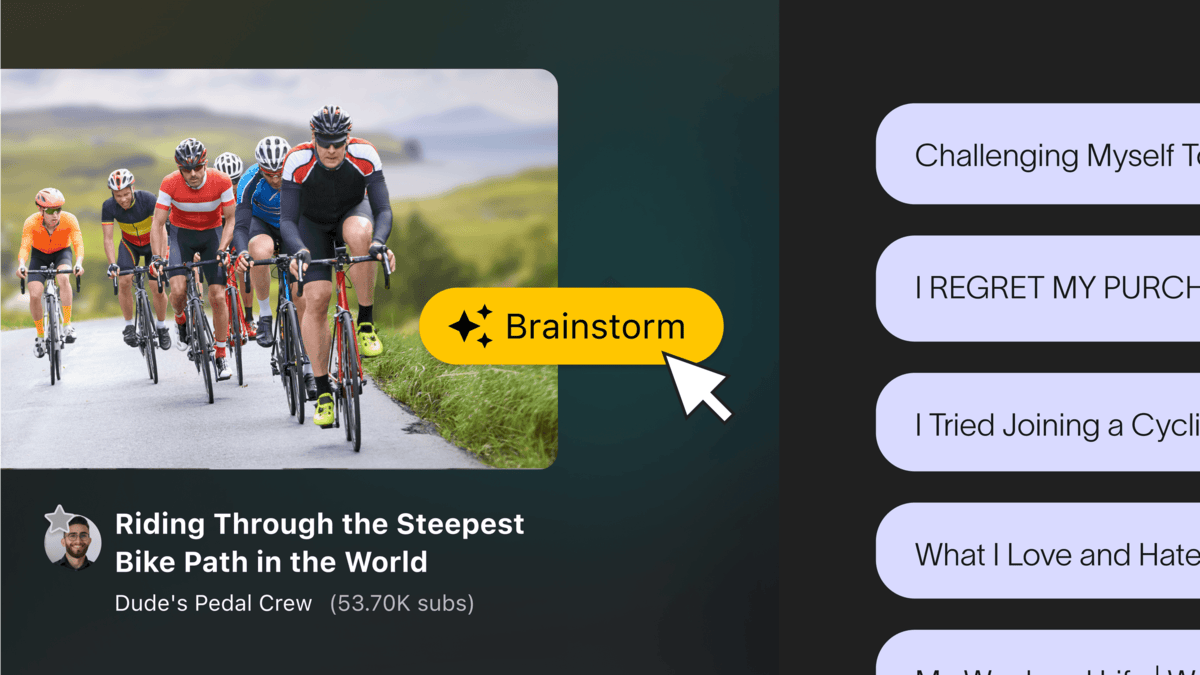Visit the Dude's Pedal Crew channel name
The image size is (1200, 675).
coord(214,603)
